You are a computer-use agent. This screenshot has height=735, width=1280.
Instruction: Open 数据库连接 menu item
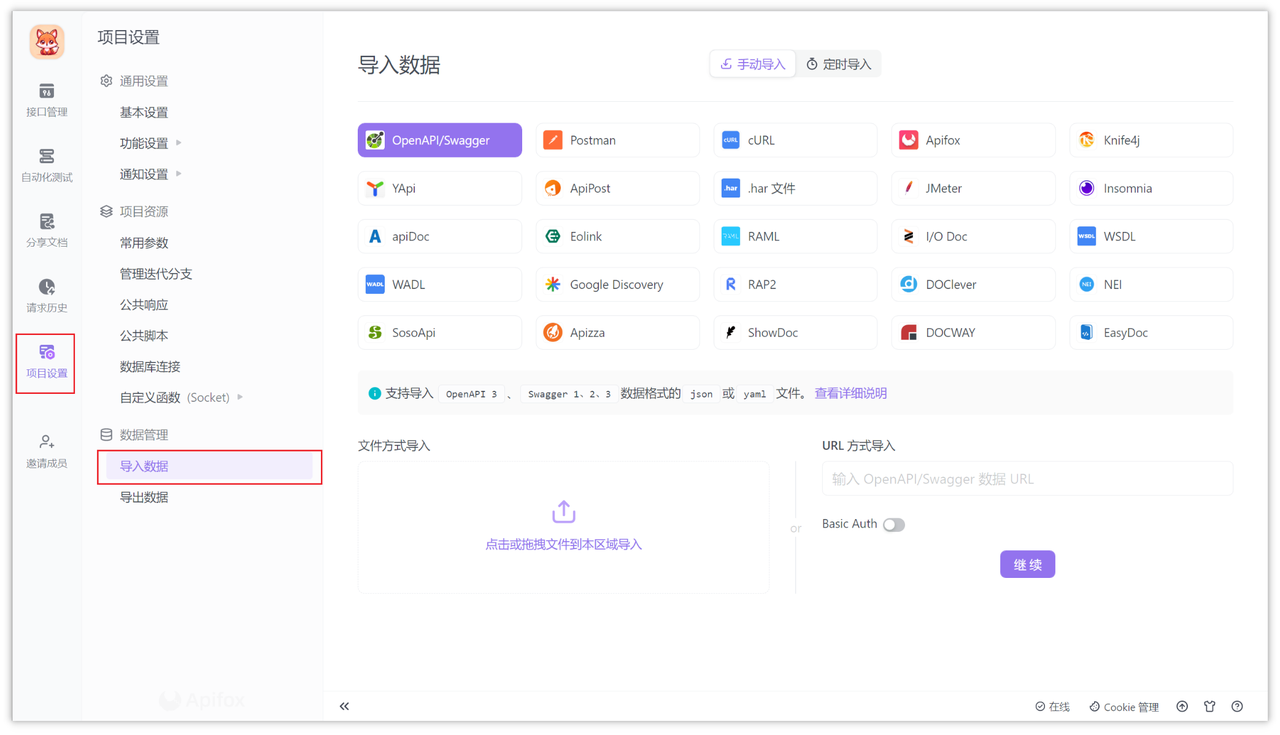[x=150, y=367]
